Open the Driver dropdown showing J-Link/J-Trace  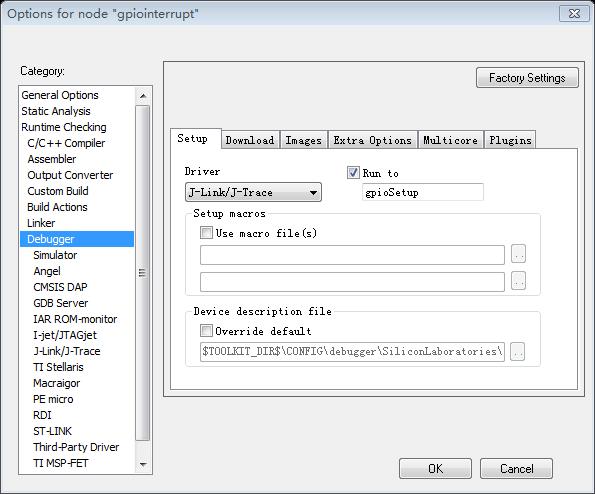point(253,192)
